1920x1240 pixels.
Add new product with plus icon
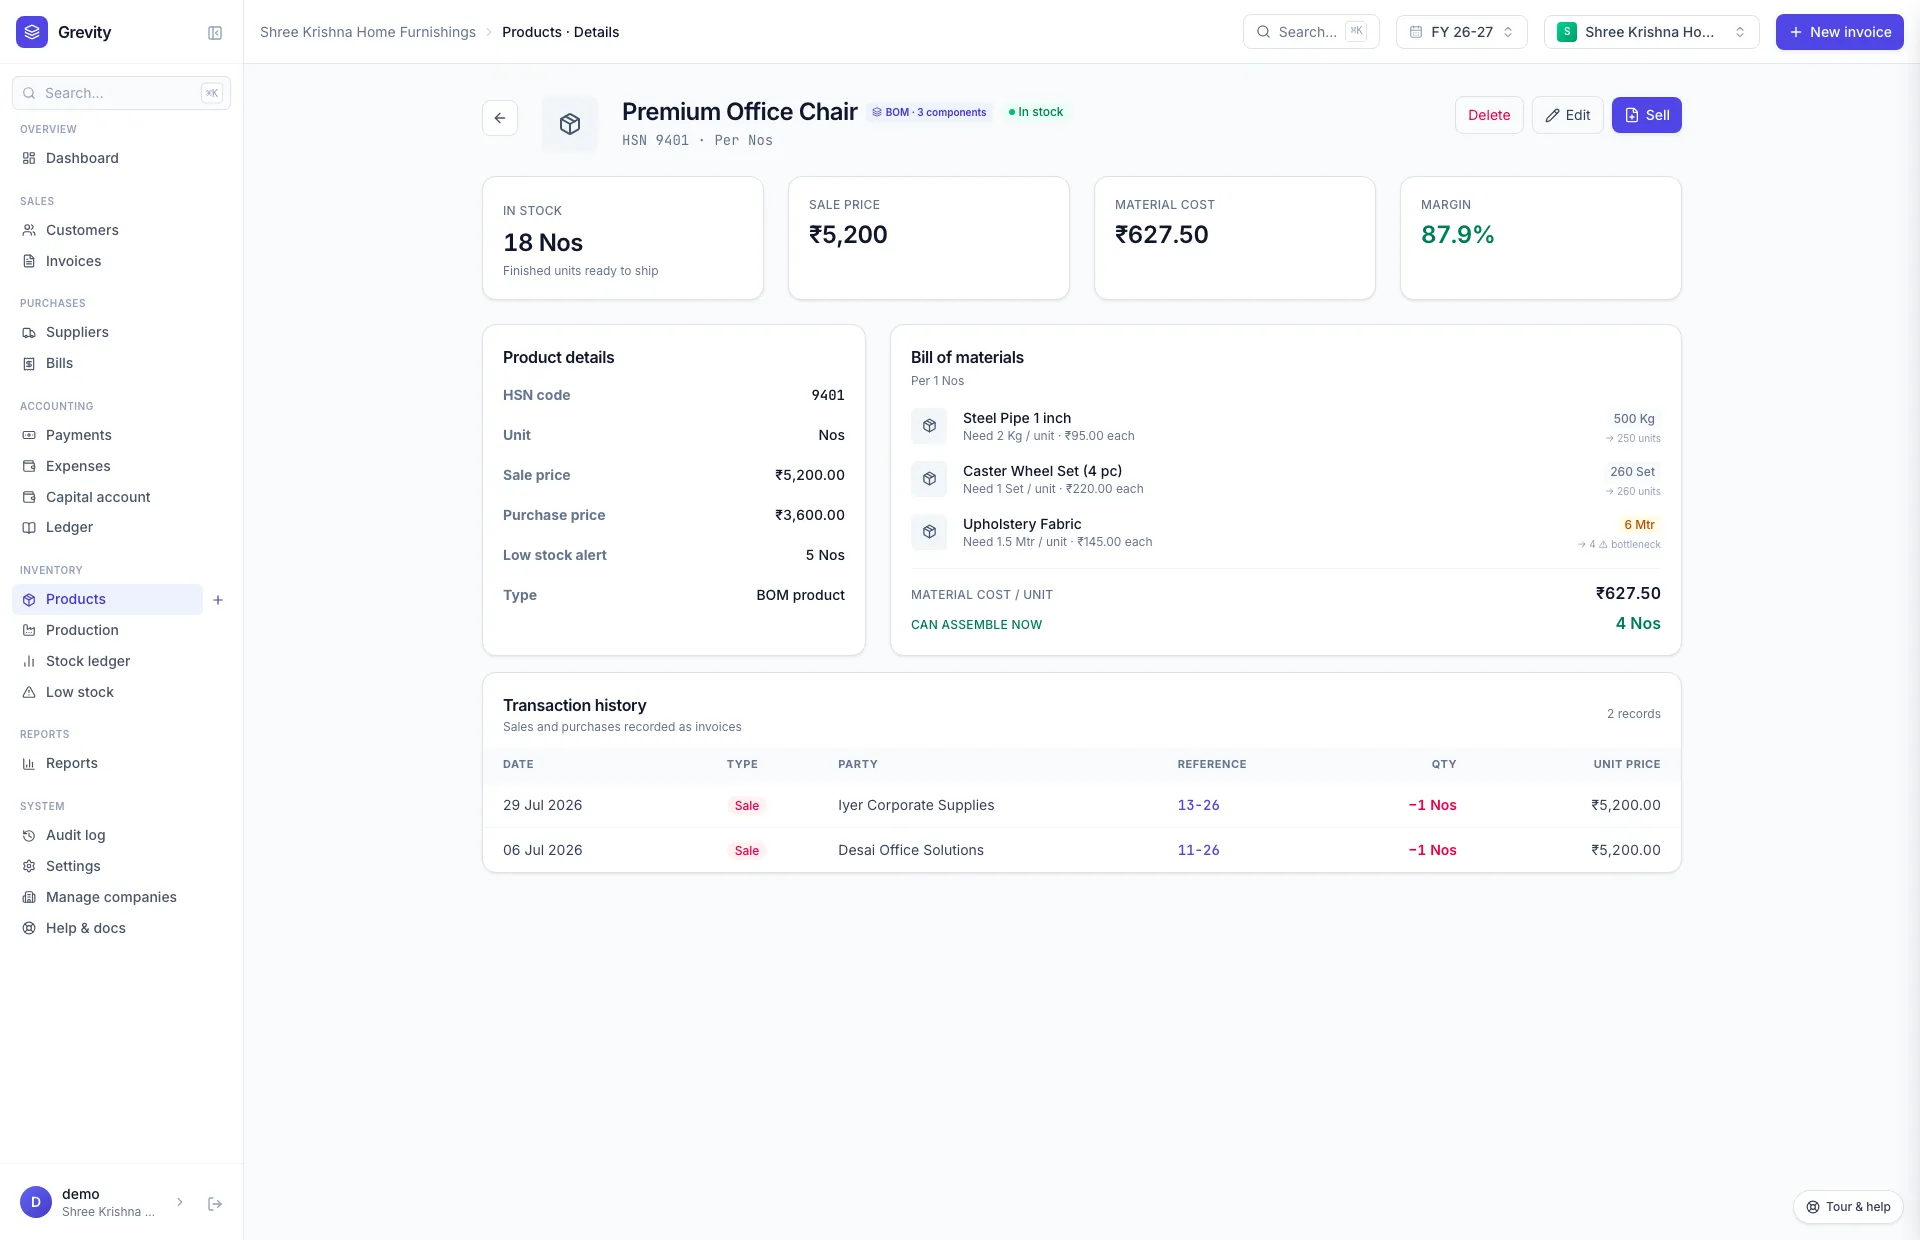click(x=218, y=600)
